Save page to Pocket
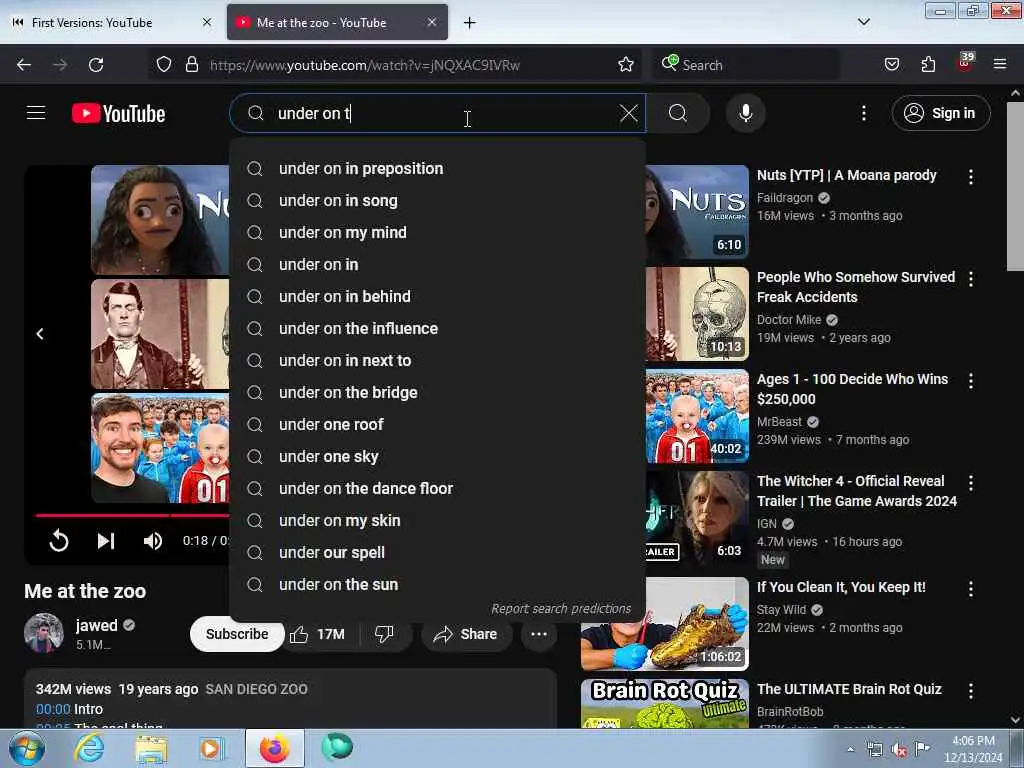This screenshot has width=1024, height=768. coord(891,65)
